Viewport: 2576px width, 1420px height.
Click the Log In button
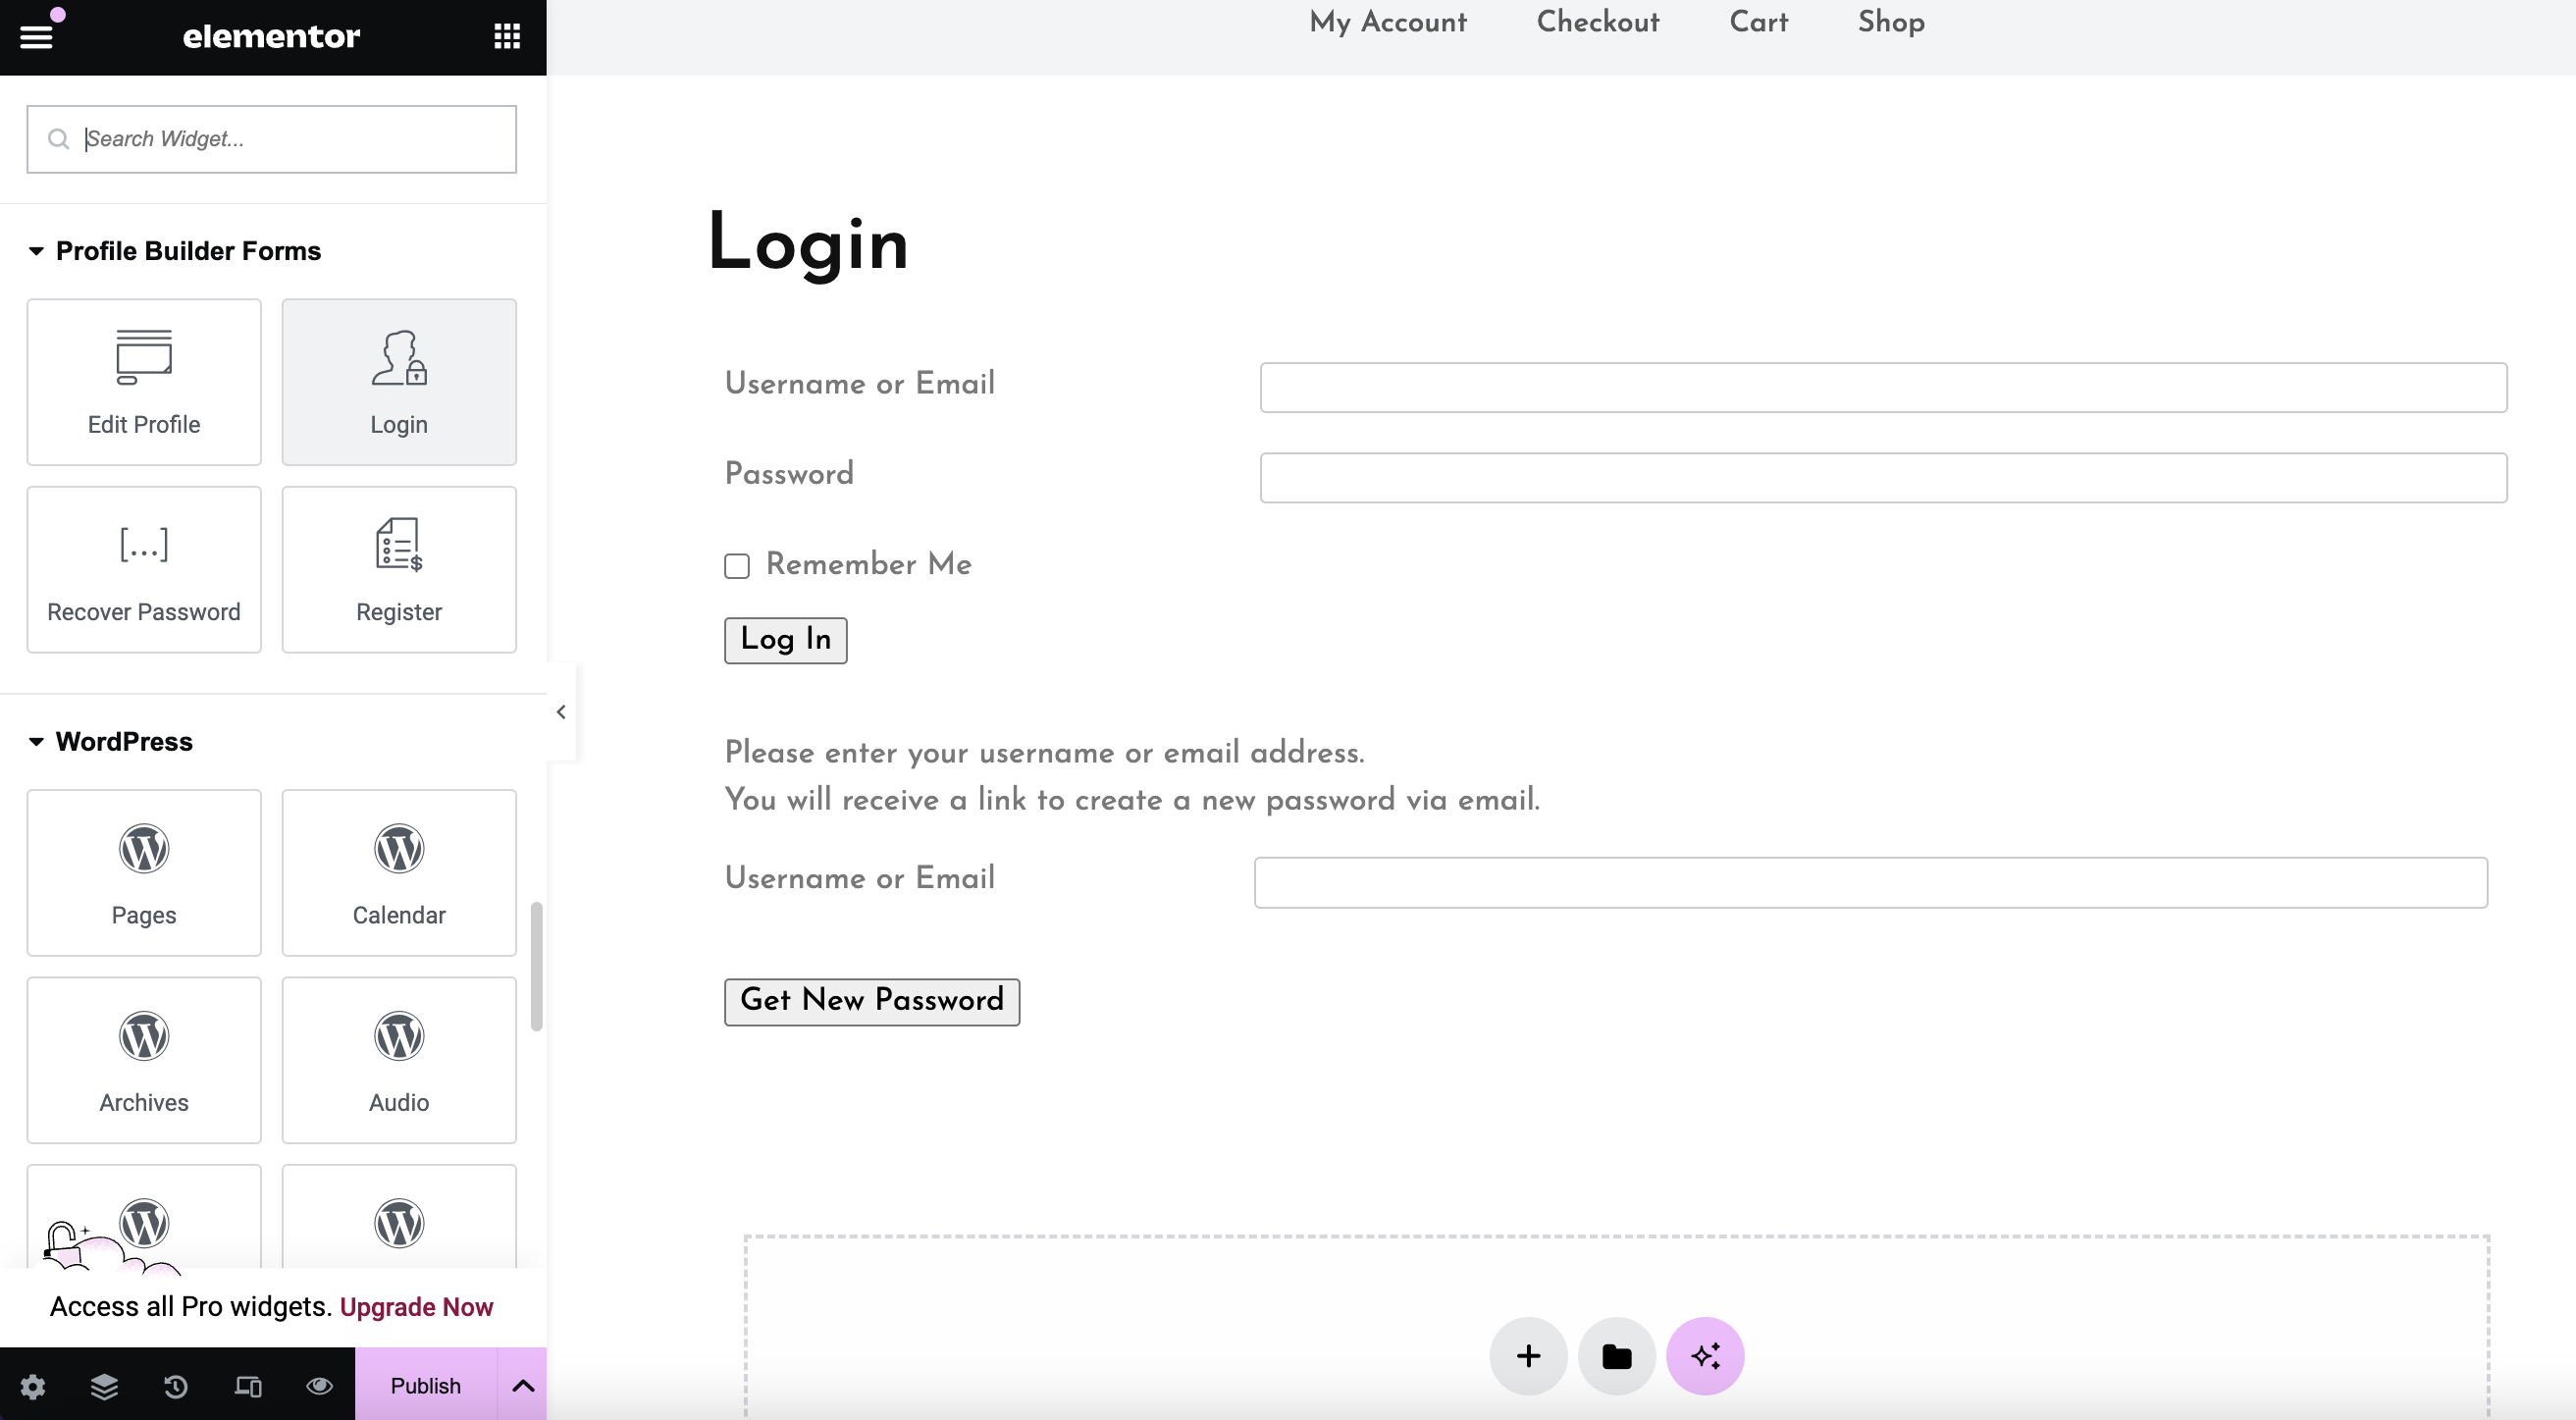tap(785, 640)
